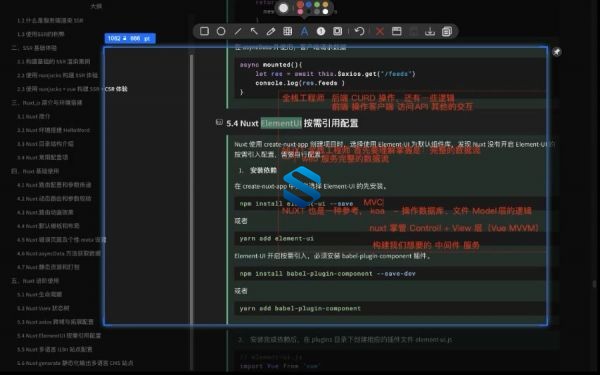Copy screenshot to clipboard icon

[x=447, y=31]
